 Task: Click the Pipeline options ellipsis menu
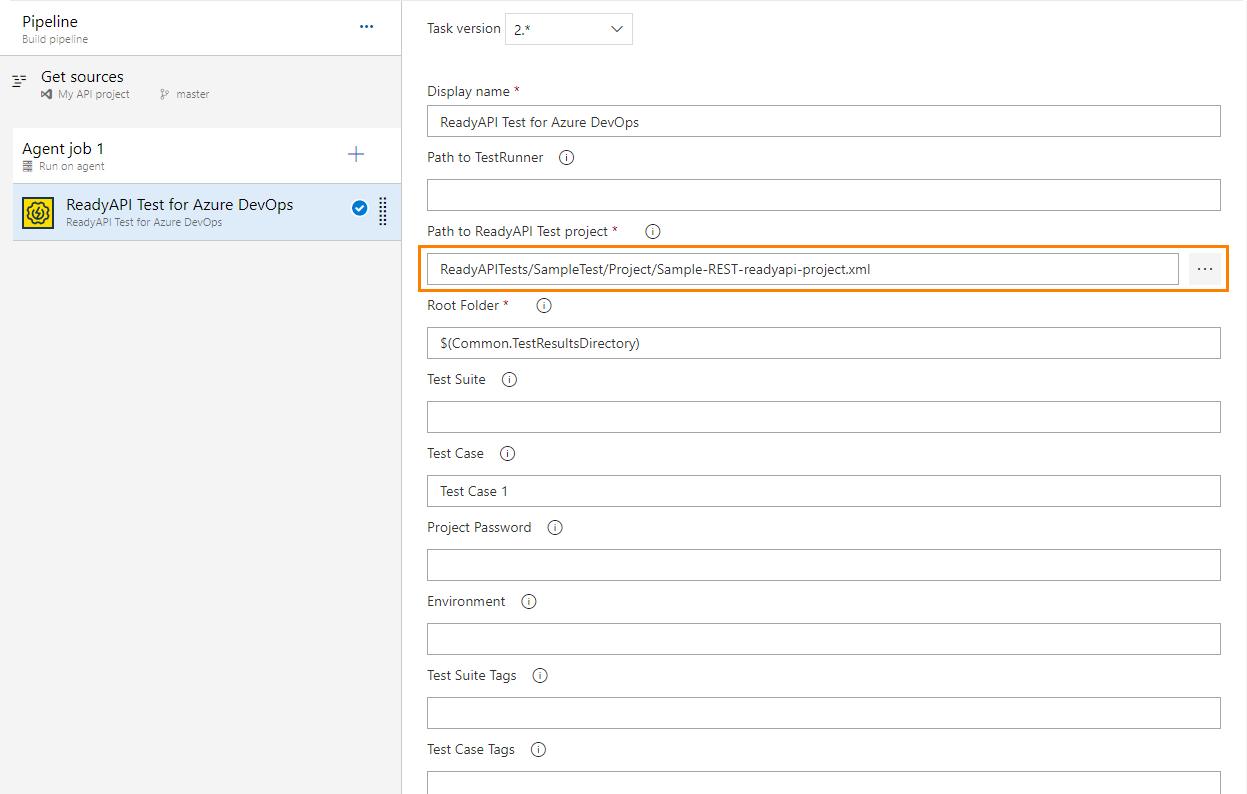click(366, 27)
